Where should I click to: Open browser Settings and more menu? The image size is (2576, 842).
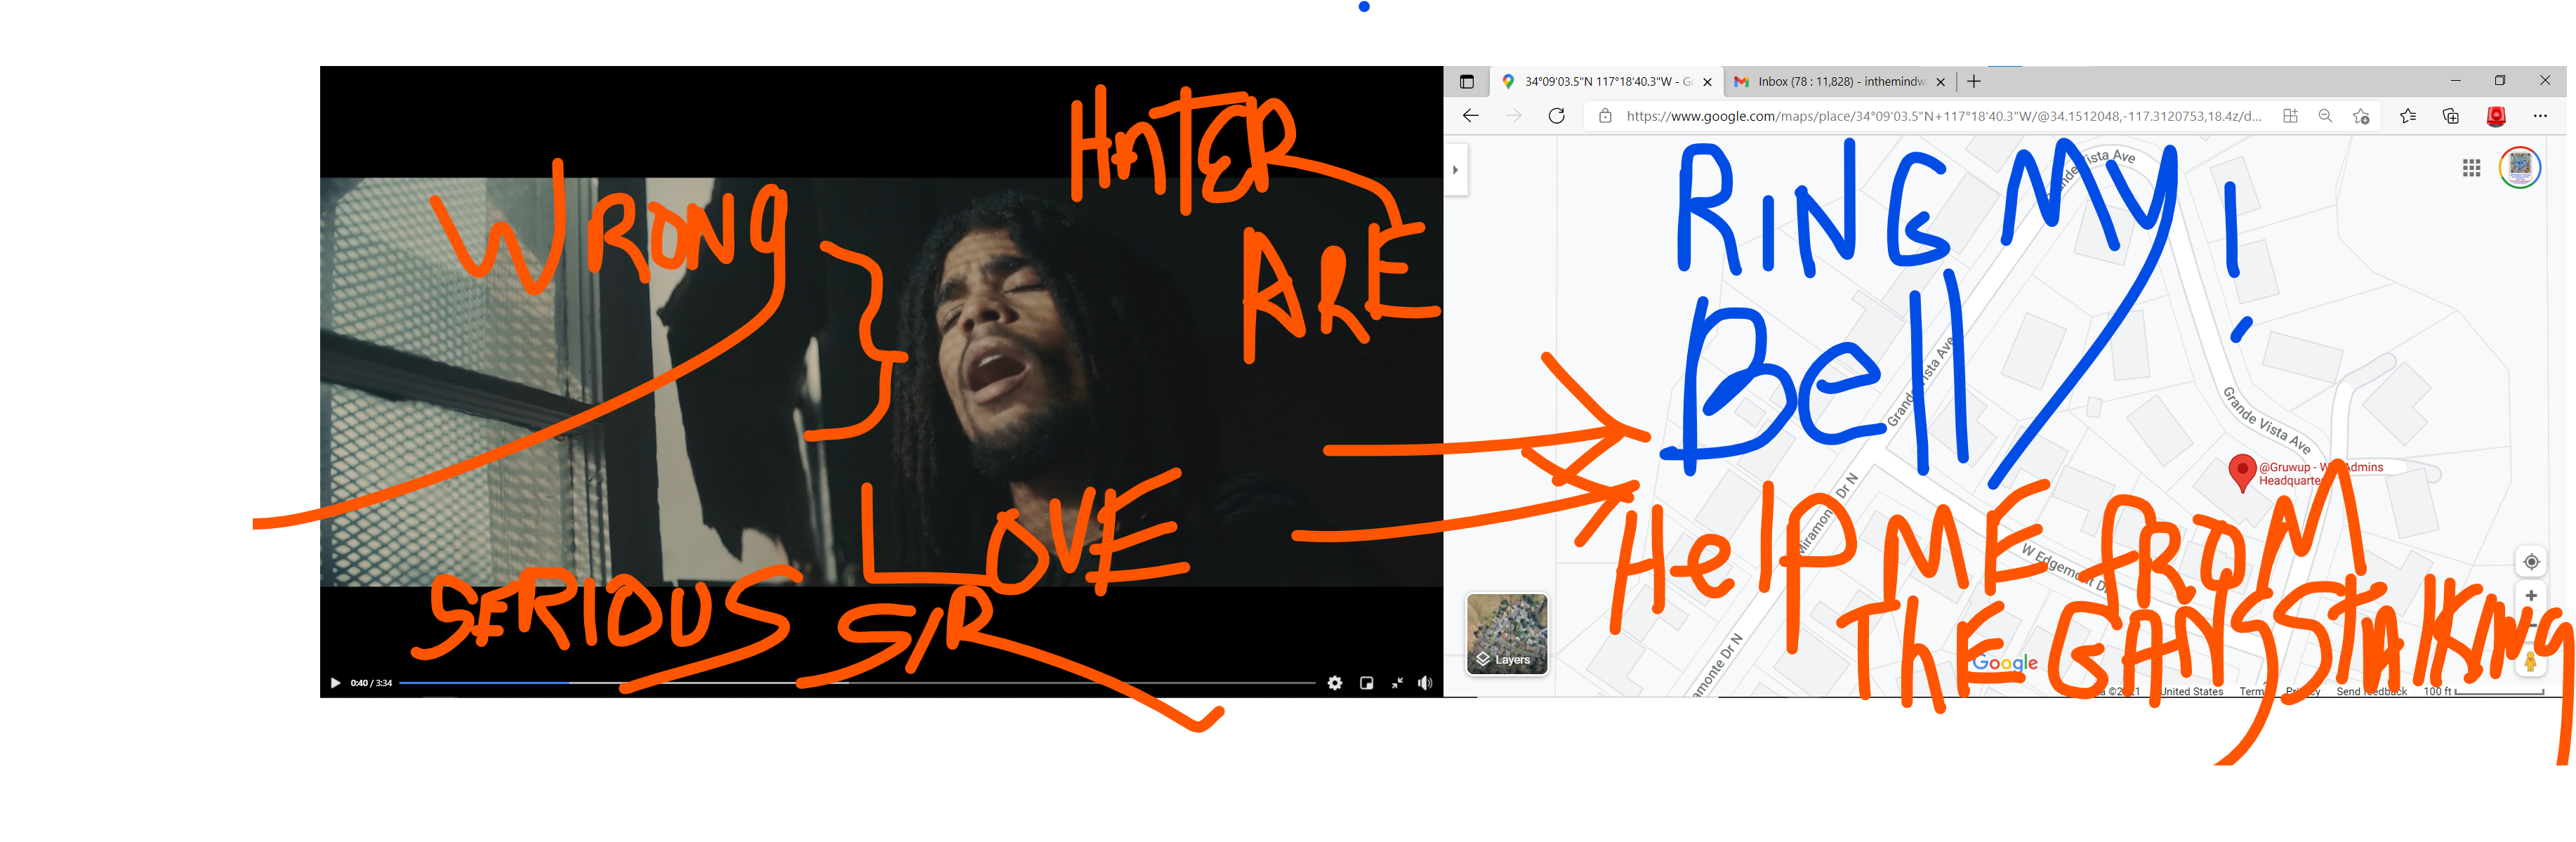2539,116
